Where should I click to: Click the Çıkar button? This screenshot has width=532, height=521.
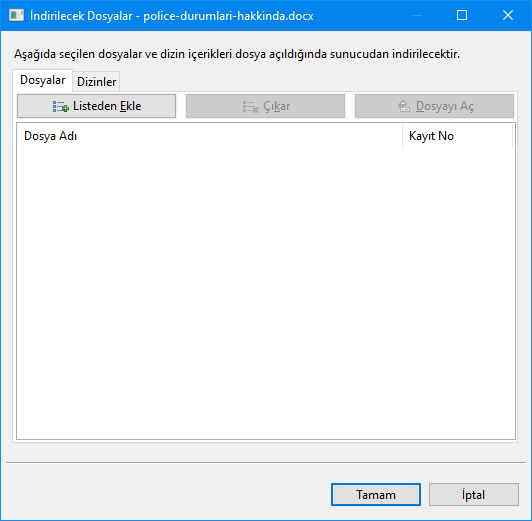click(x=265, y=106)
